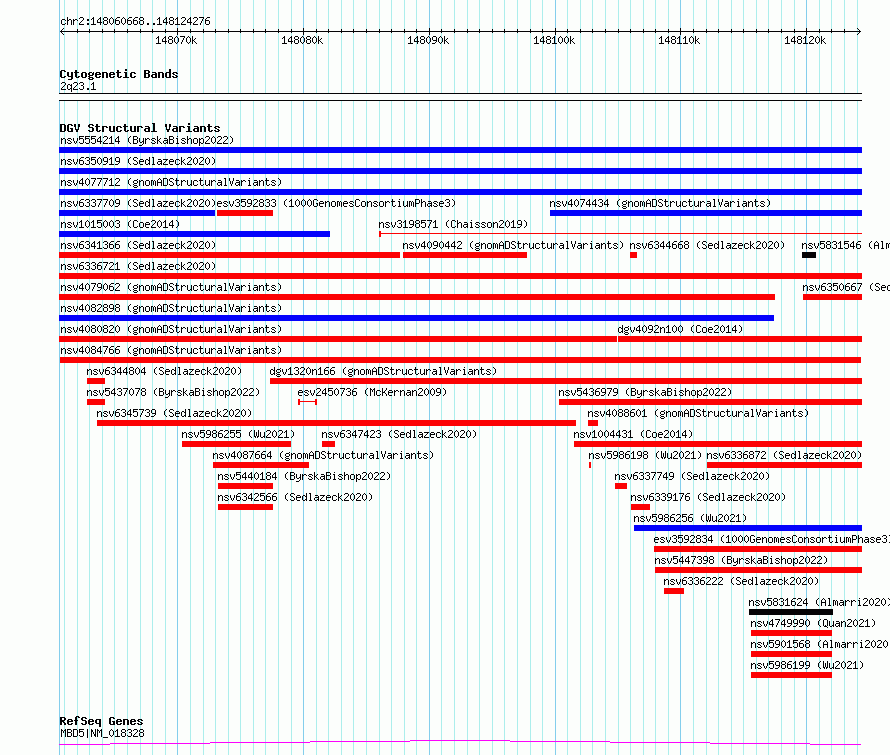
Task: Click the nsv4080820 gnomAD variant label
Action: [x=171, y=329]
